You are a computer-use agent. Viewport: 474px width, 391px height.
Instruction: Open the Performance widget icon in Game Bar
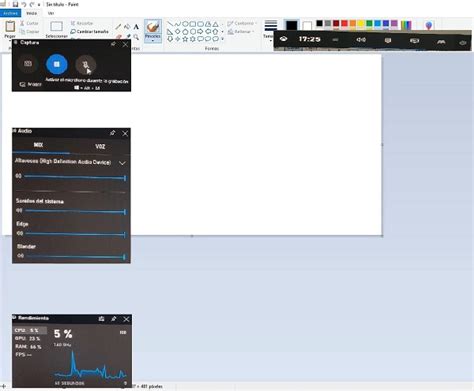pos(414,41)
